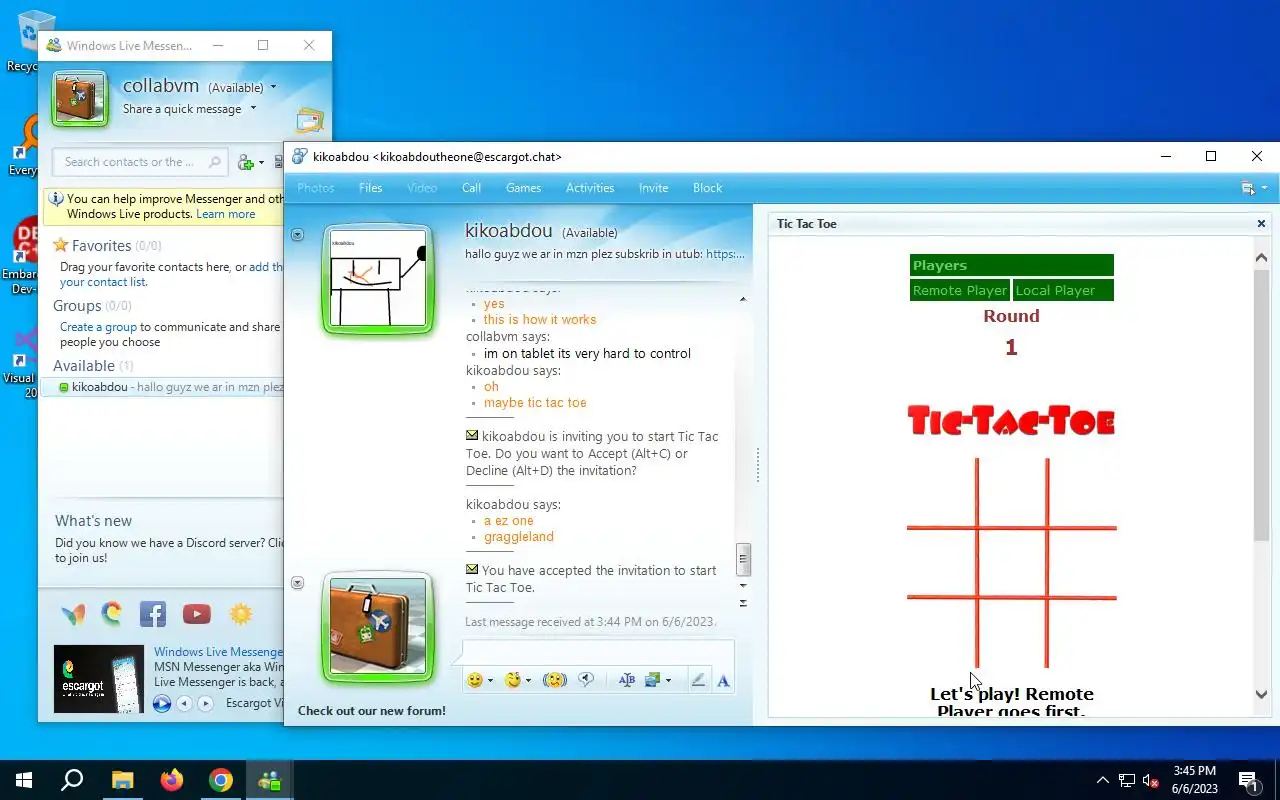Open the background picture picker icon
The image size is (1280, 800).
point(652,680)
